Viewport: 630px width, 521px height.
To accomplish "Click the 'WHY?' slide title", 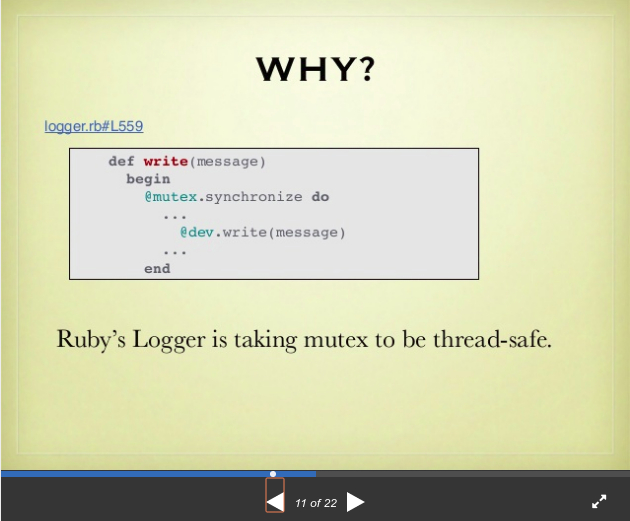I will [x=316, y=69].
